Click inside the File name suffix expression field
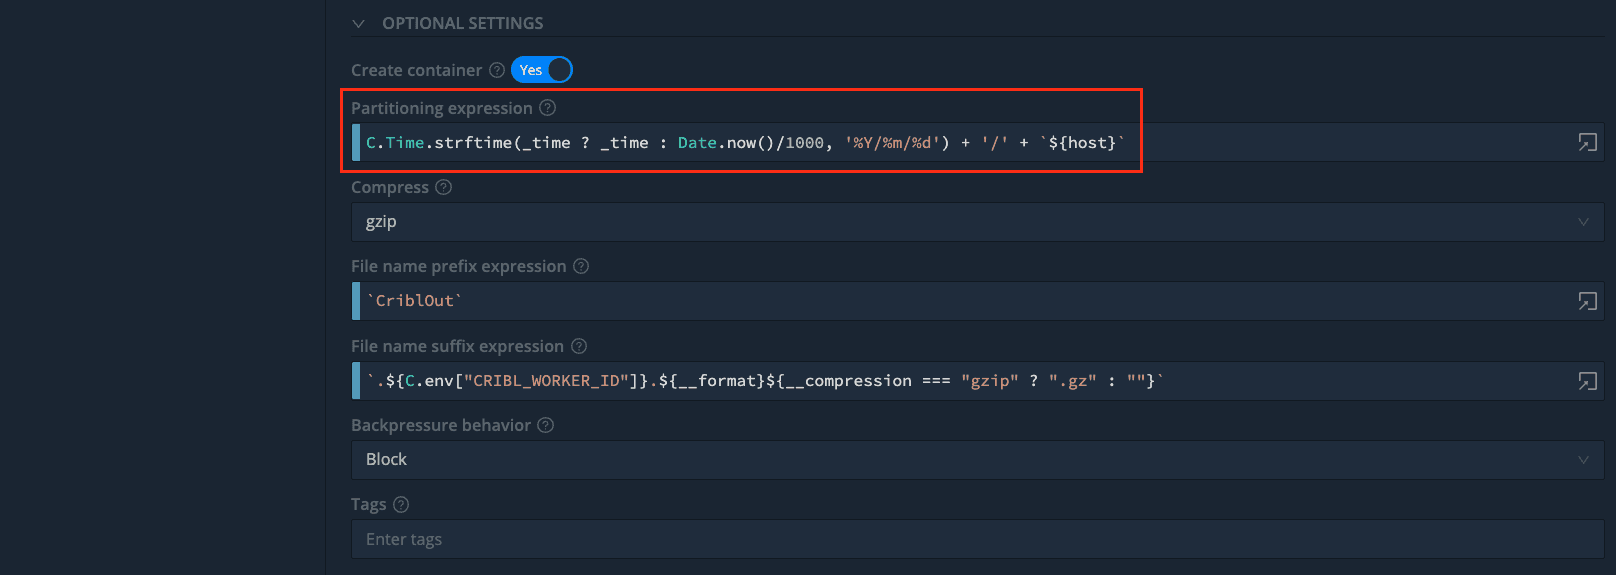 point(1350,381)
